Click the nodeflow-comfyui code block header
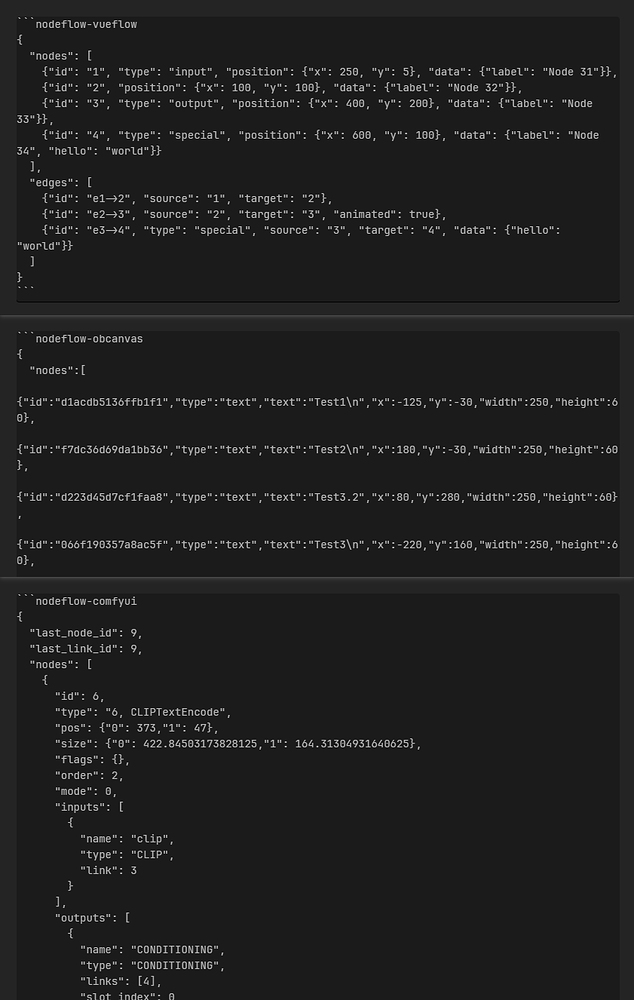This screenshot has height=1000, width=634. pos(86,601)
